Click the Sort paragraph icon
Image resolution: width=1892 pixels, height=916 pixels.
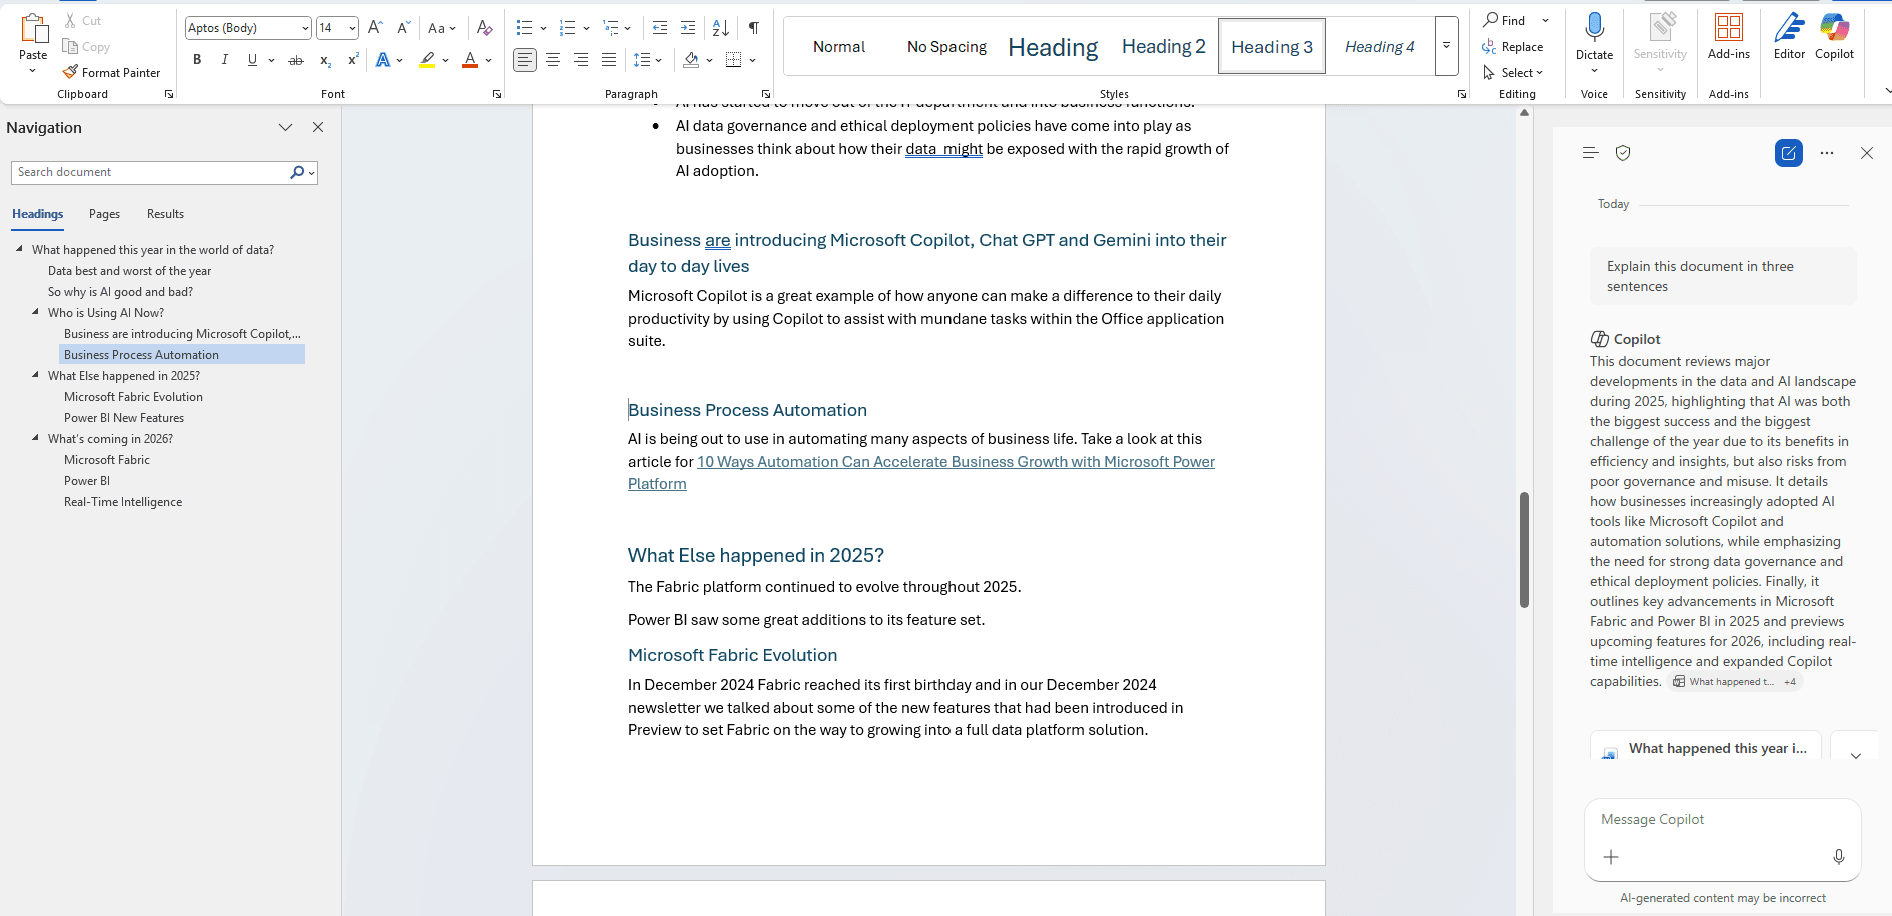point(720,28)
